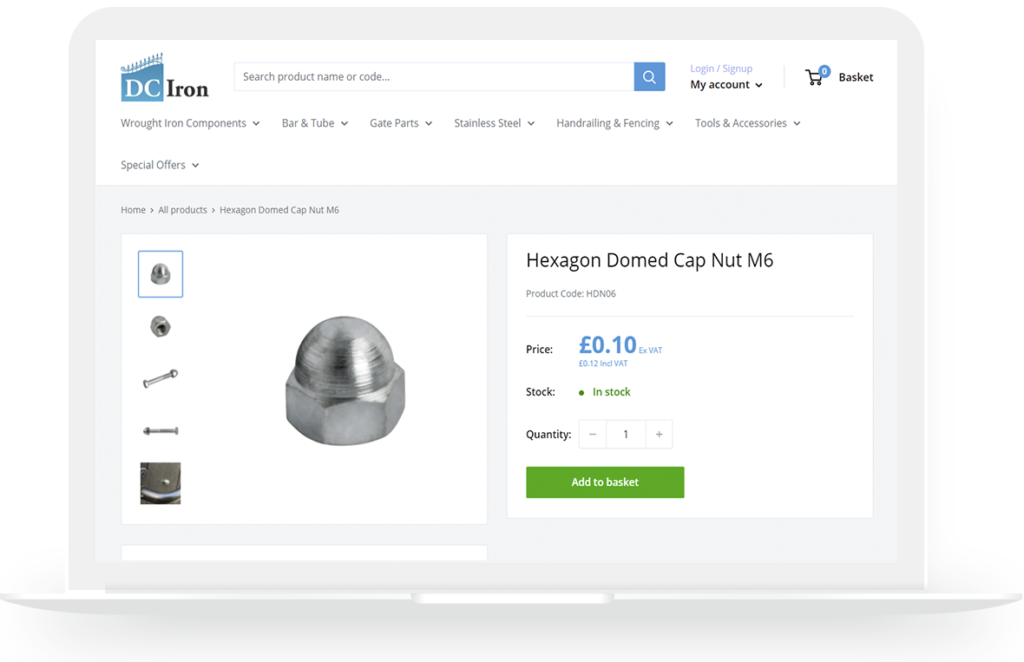Click the magnifying glass search button
1024x662 pixels.
(649, 77)
